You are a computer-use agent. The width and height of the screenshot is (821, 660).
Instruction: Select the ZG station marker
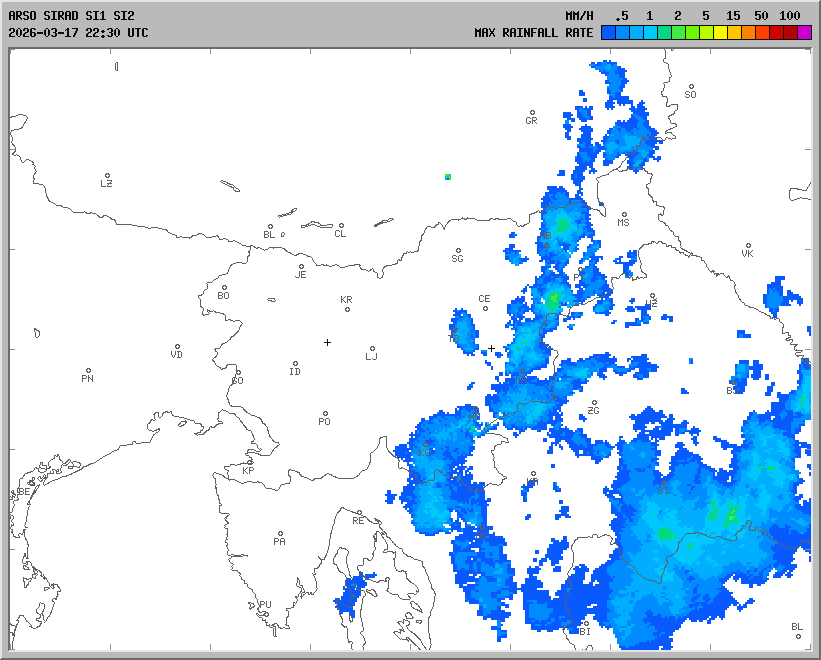pos(594,403)
